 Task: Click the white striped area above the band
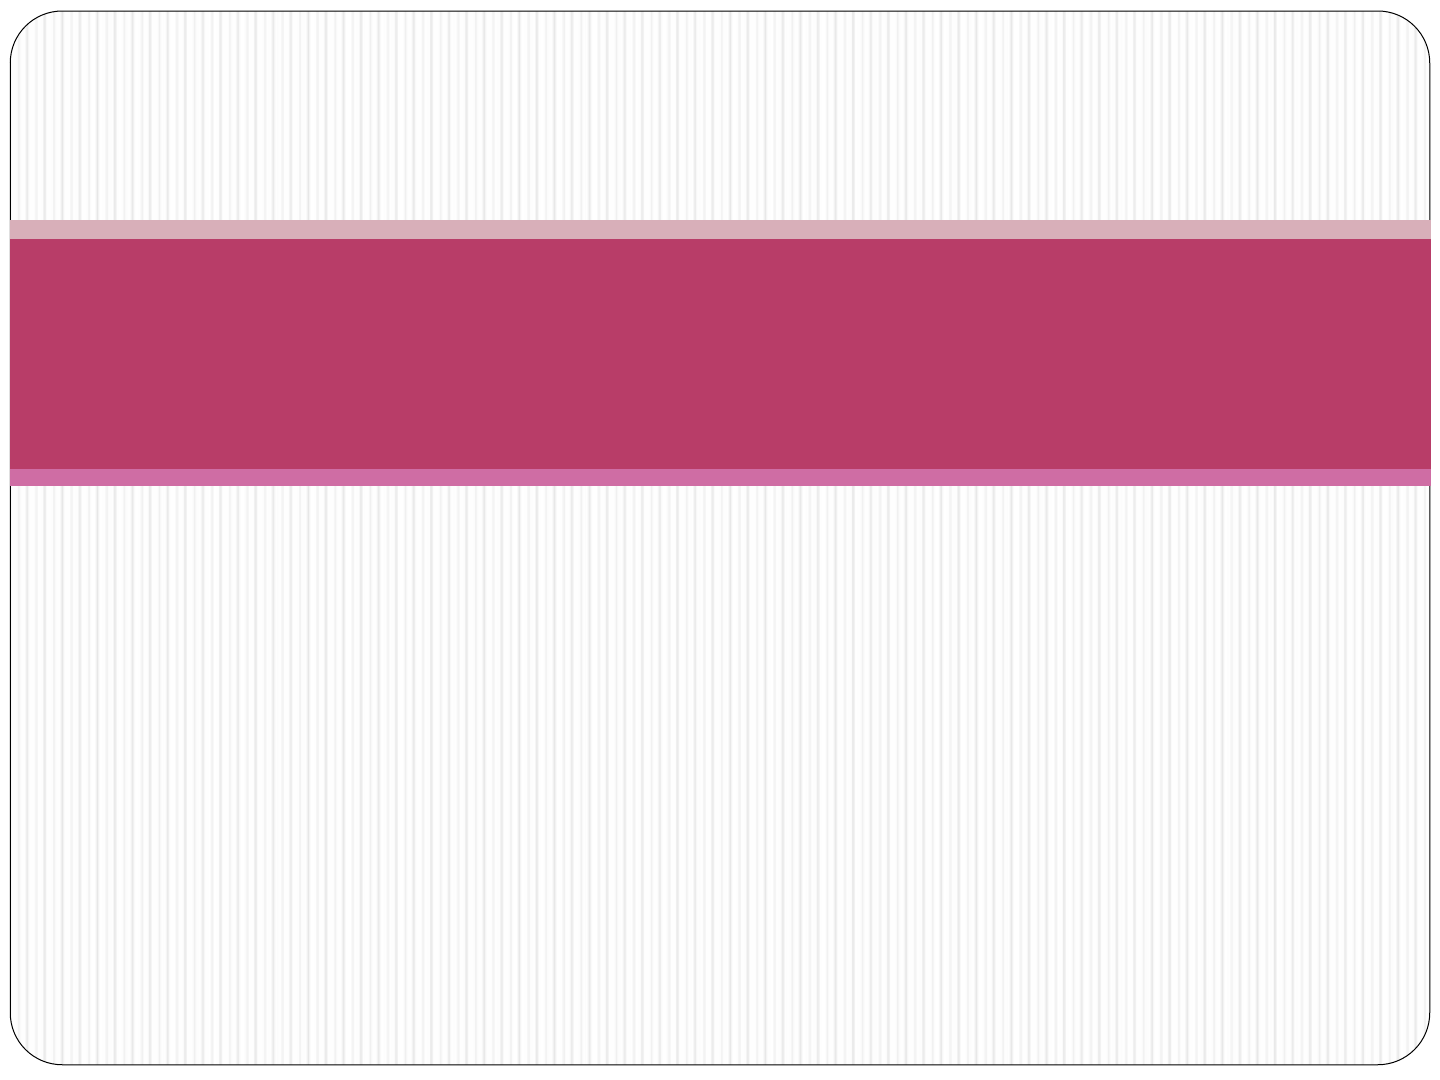click(720, 115)
